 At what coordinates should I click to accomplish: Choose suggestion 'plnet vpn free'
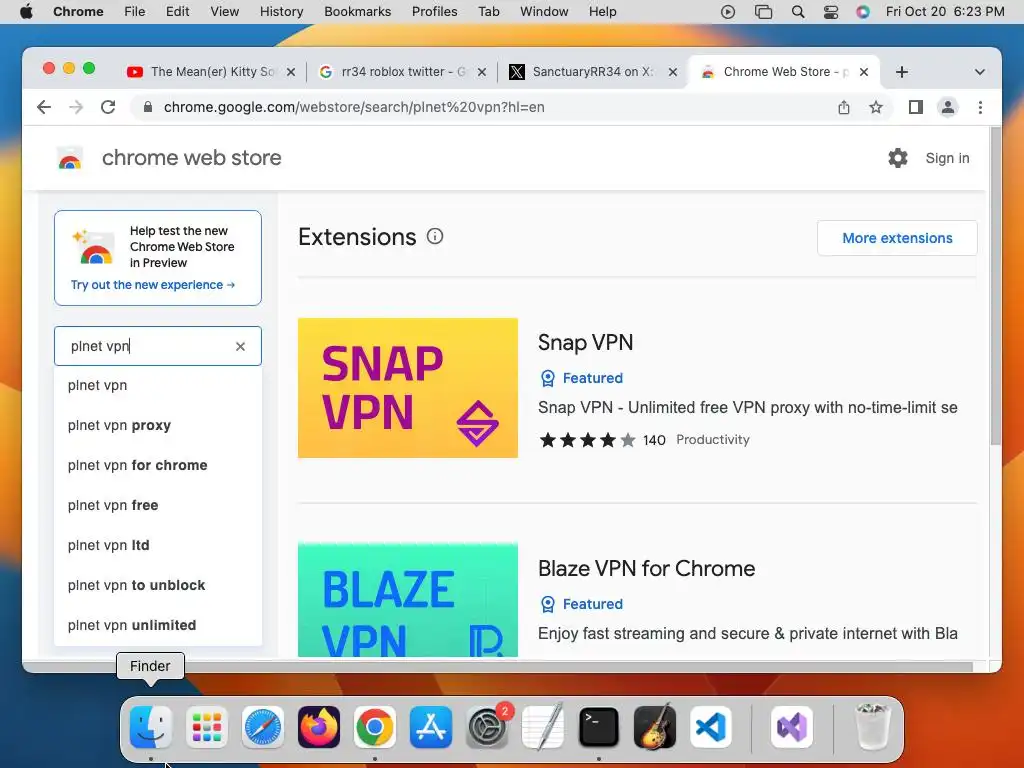(158, 505)
